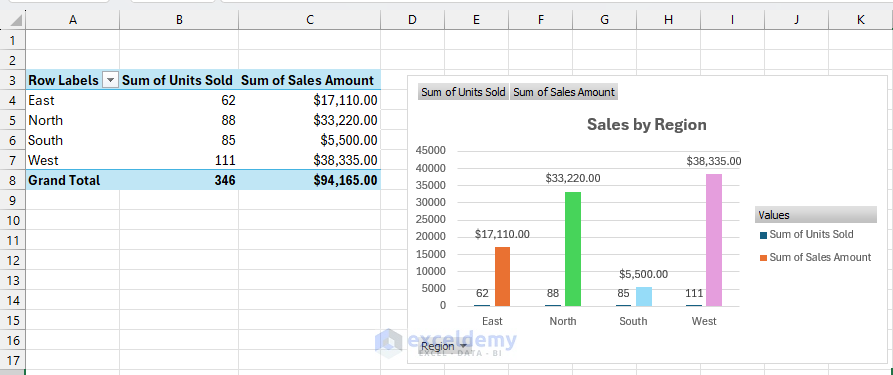The width and height of the screenshot is (893, 375).
Task: Select column B header
Action: [179, 20]
